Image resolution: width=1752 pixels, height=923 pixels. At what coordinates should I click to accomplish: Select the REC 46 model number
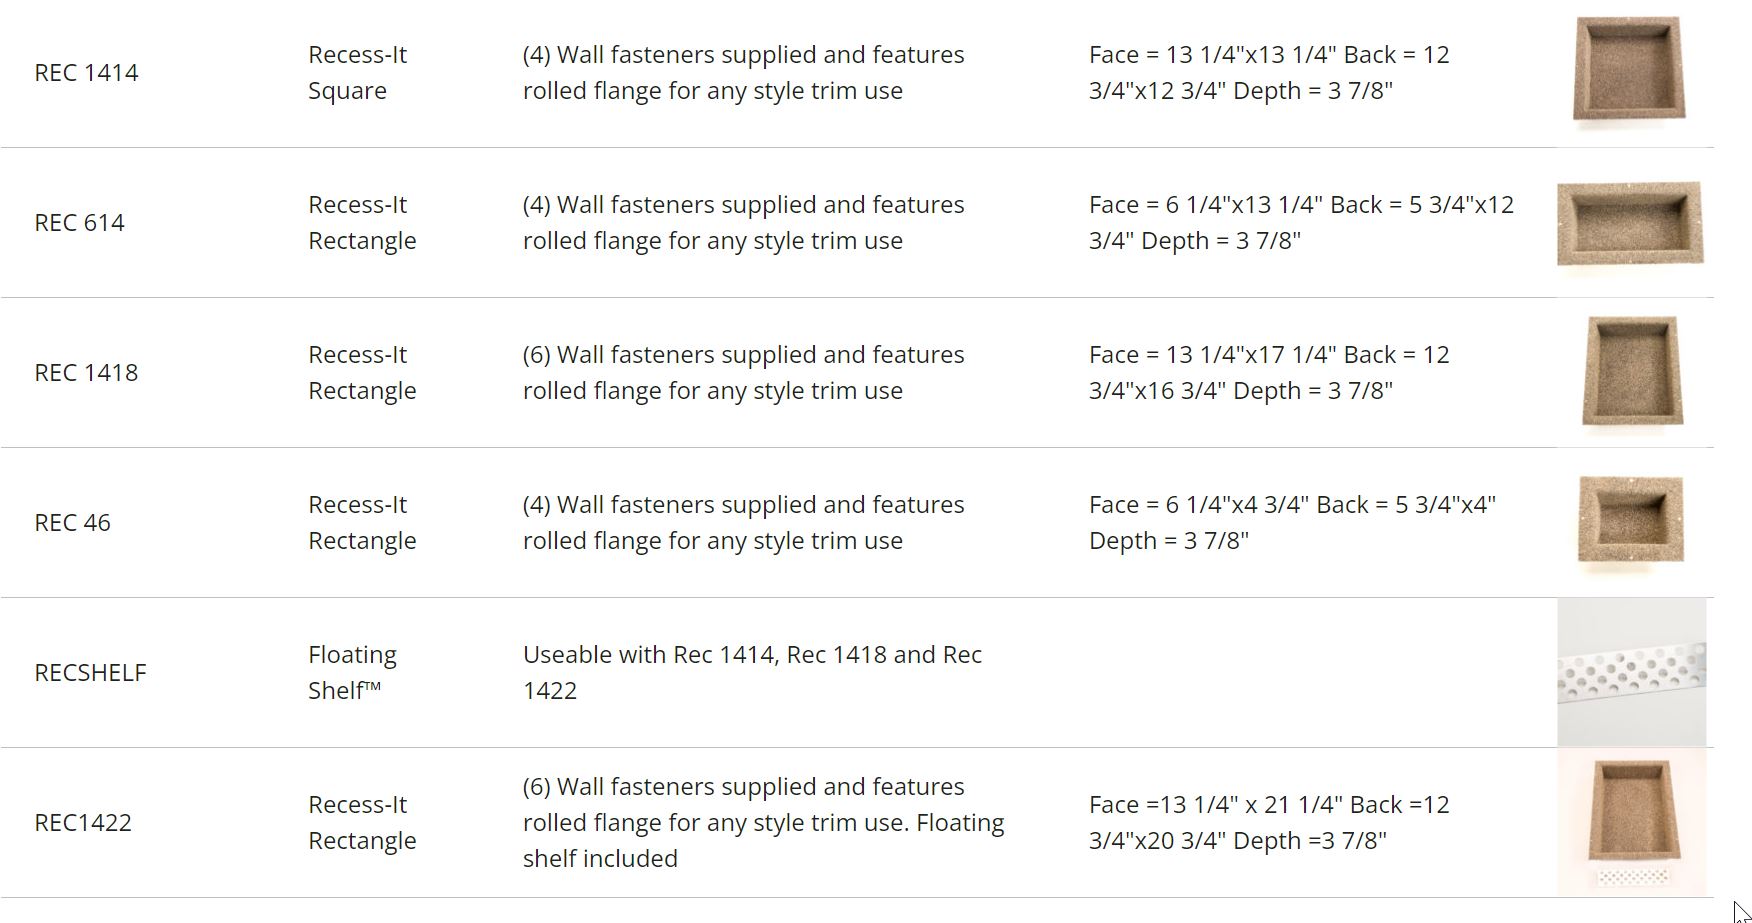point(72,523)
